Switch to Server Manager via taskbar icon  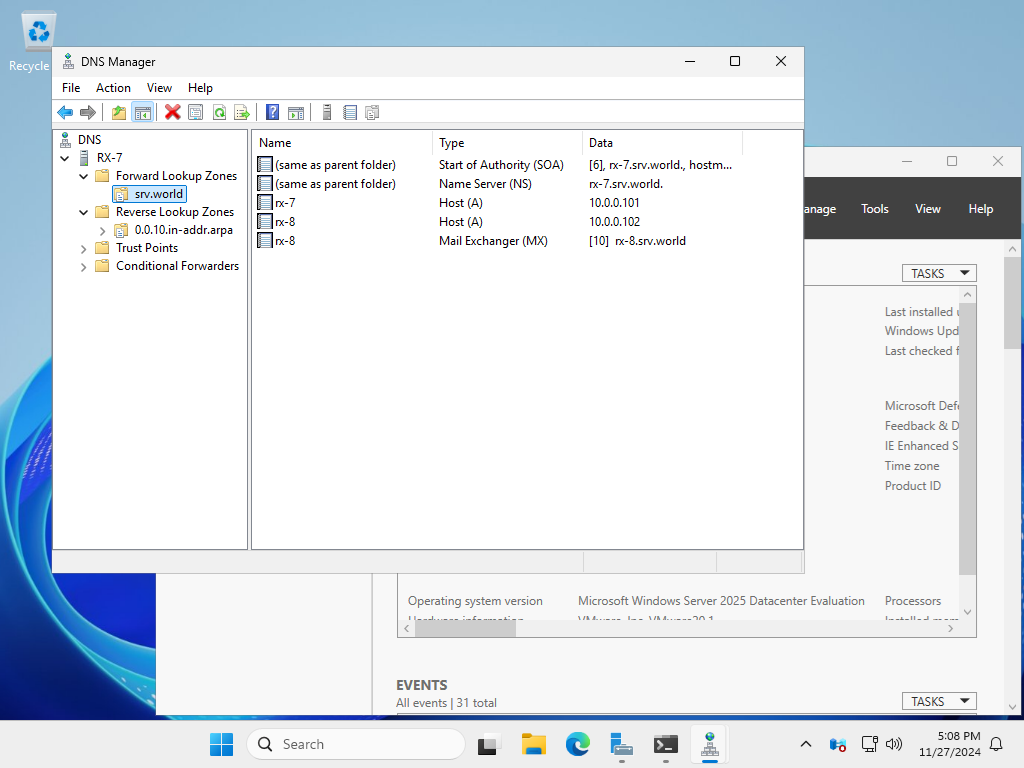point(621,744)
